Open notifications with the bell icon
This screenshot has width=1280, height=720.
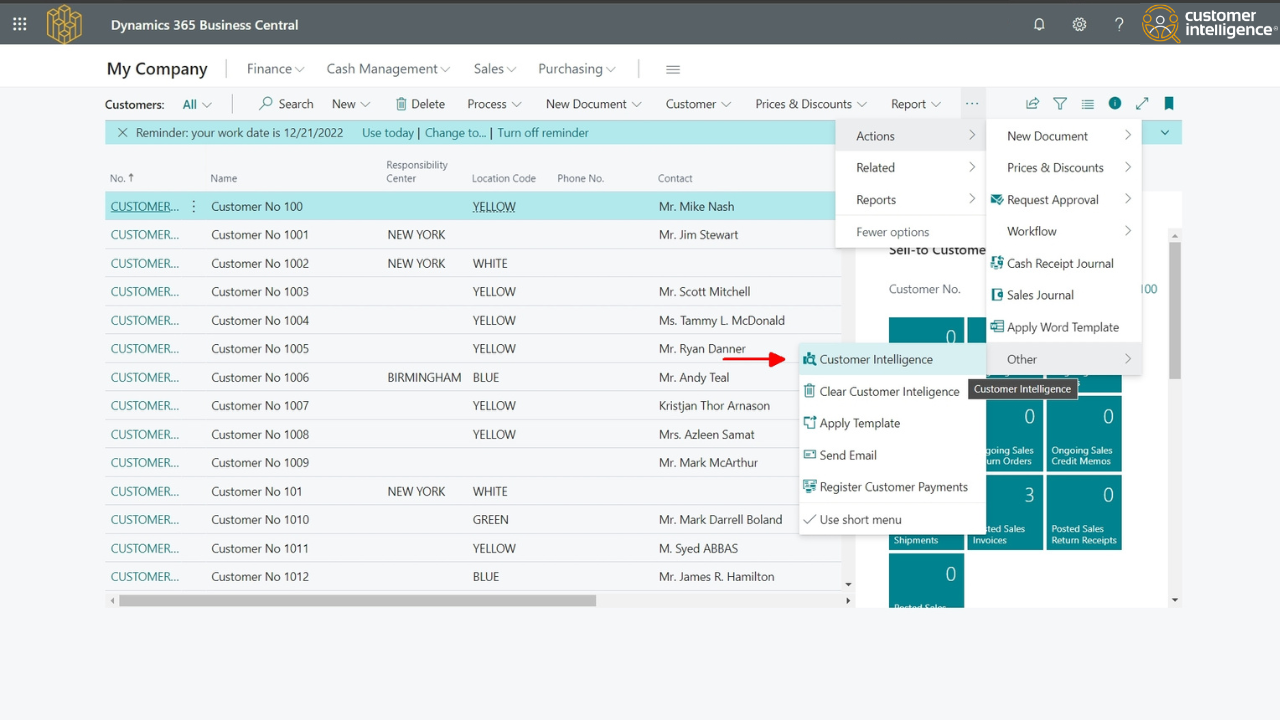pos(1039,24)
